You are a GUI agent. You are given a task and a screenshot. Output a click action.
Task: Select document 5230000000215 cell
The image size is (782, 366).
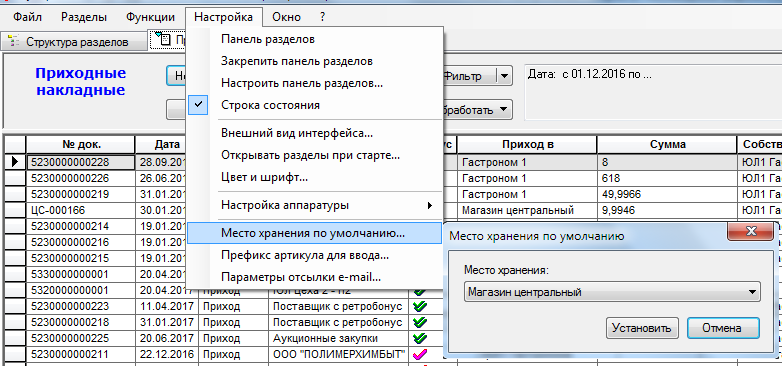coord(81,258)
